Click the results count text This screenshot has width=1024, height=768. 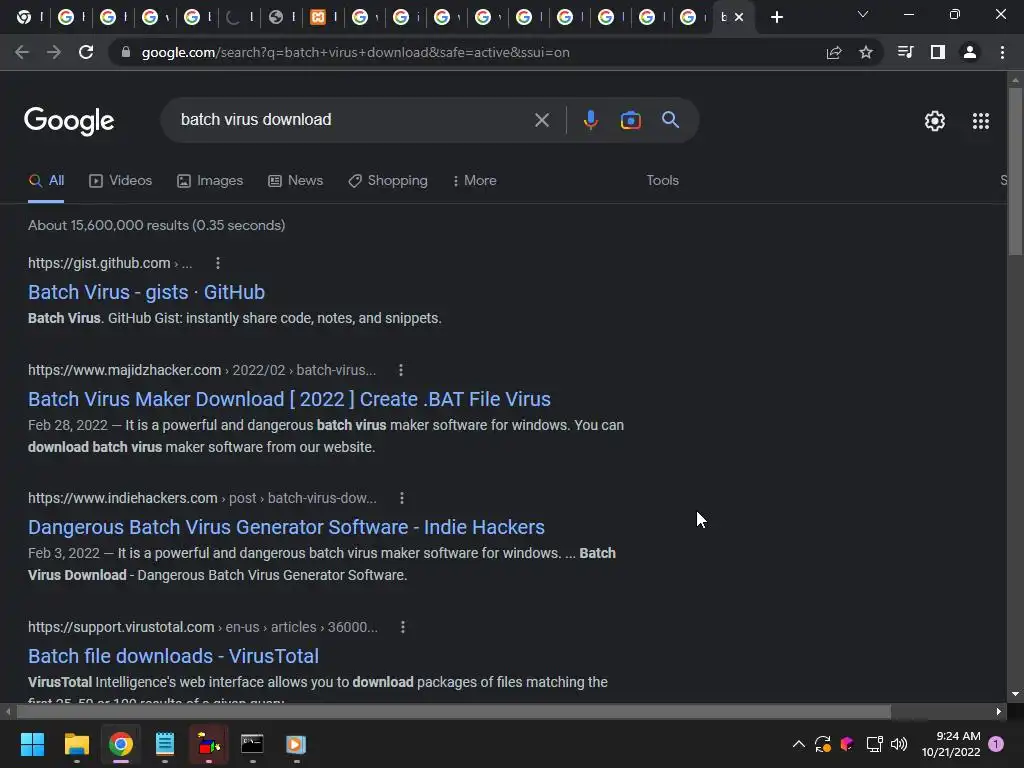[x=157, y=225]
